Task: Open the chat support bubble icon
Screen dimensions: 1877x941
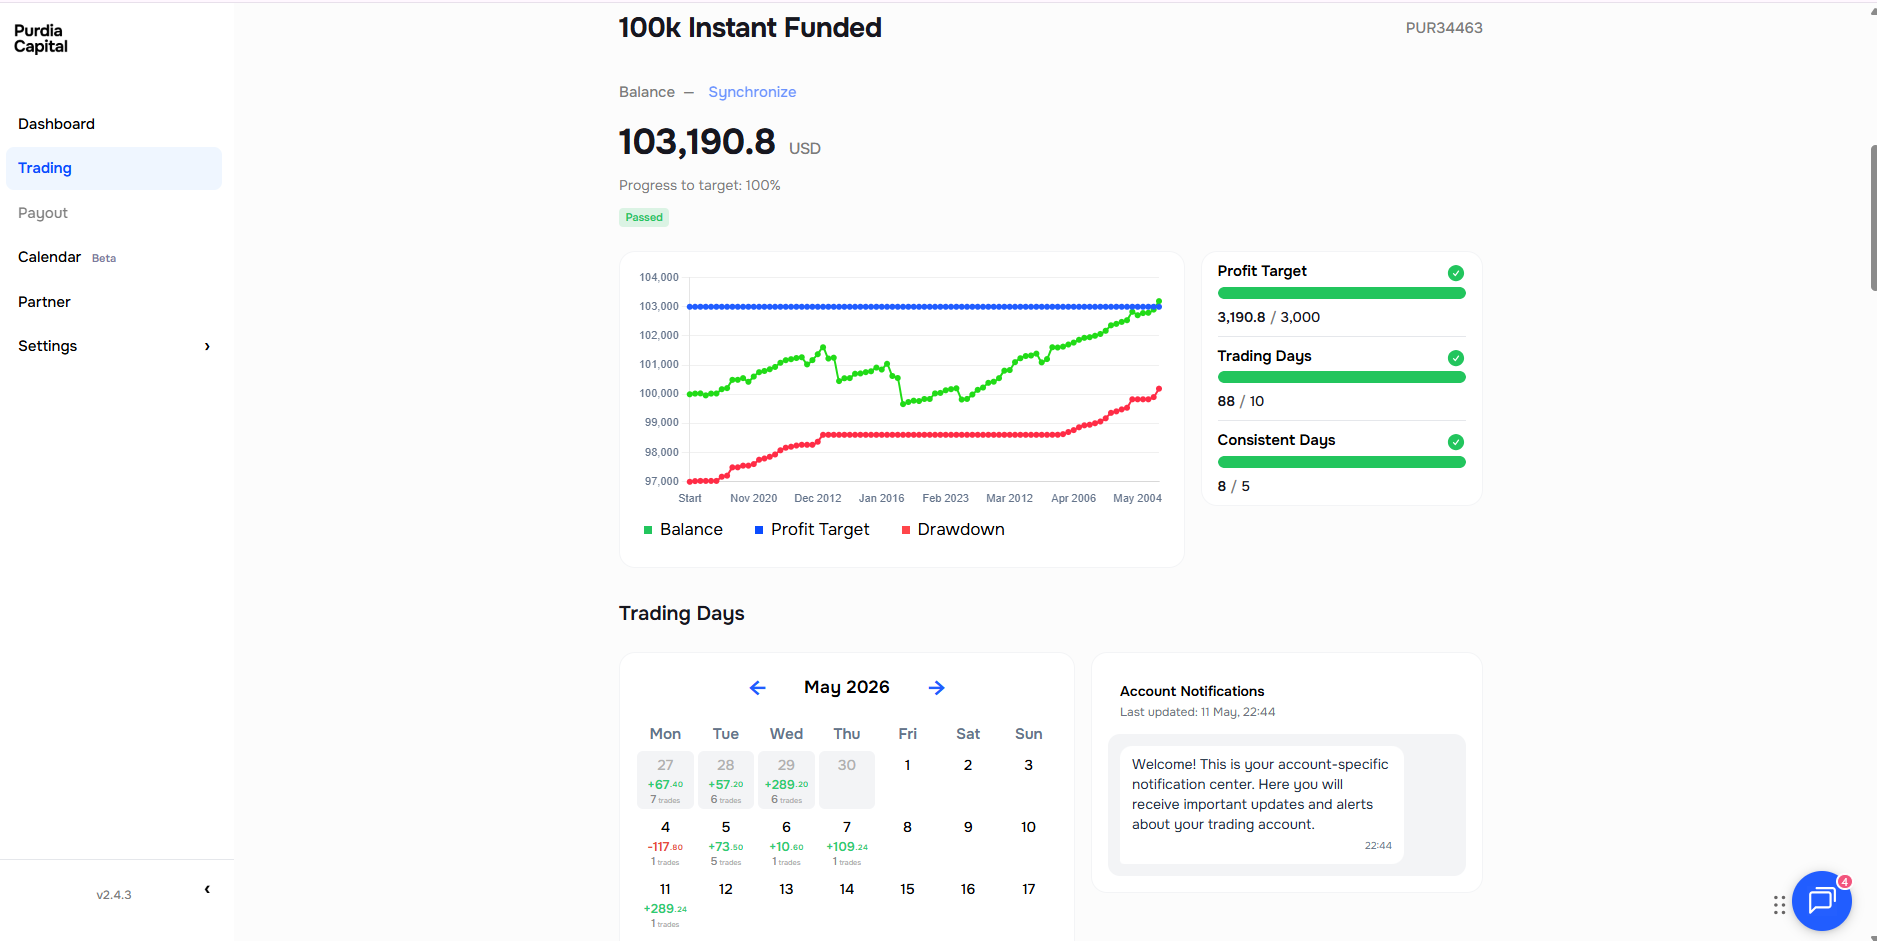Action: tap(1821, 901)
